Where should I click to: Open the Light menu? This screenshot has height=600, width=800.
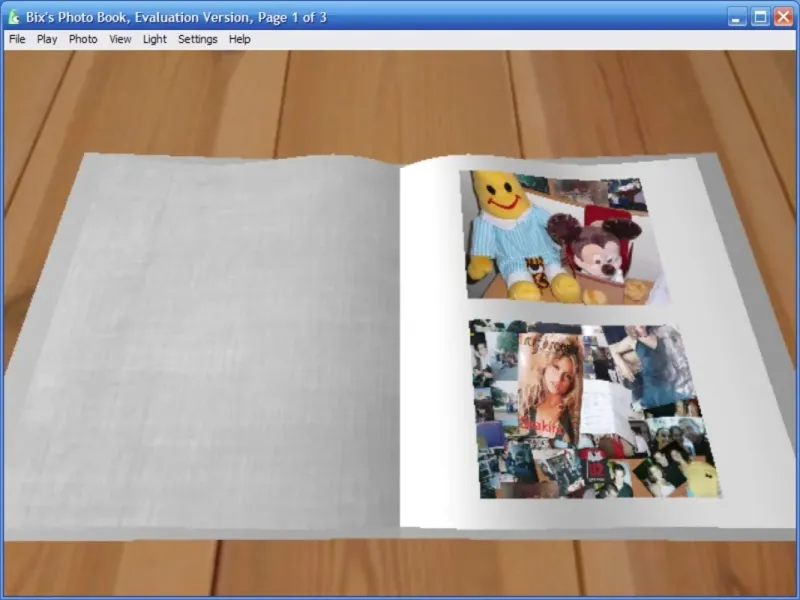click(155, 39)
